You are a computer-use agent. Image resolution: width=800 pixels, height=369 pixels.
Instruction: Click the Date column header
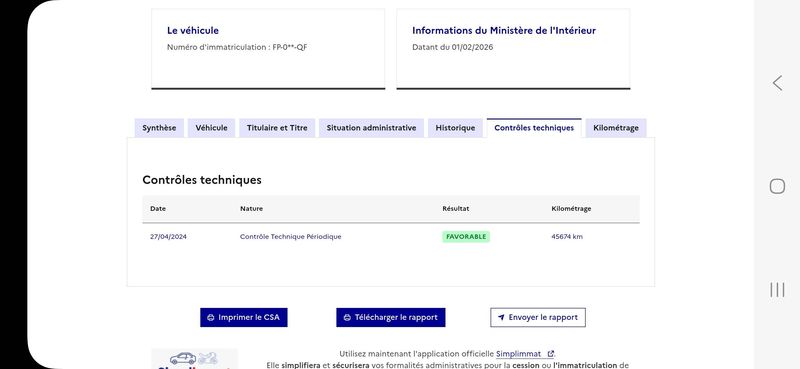(158, 209)
